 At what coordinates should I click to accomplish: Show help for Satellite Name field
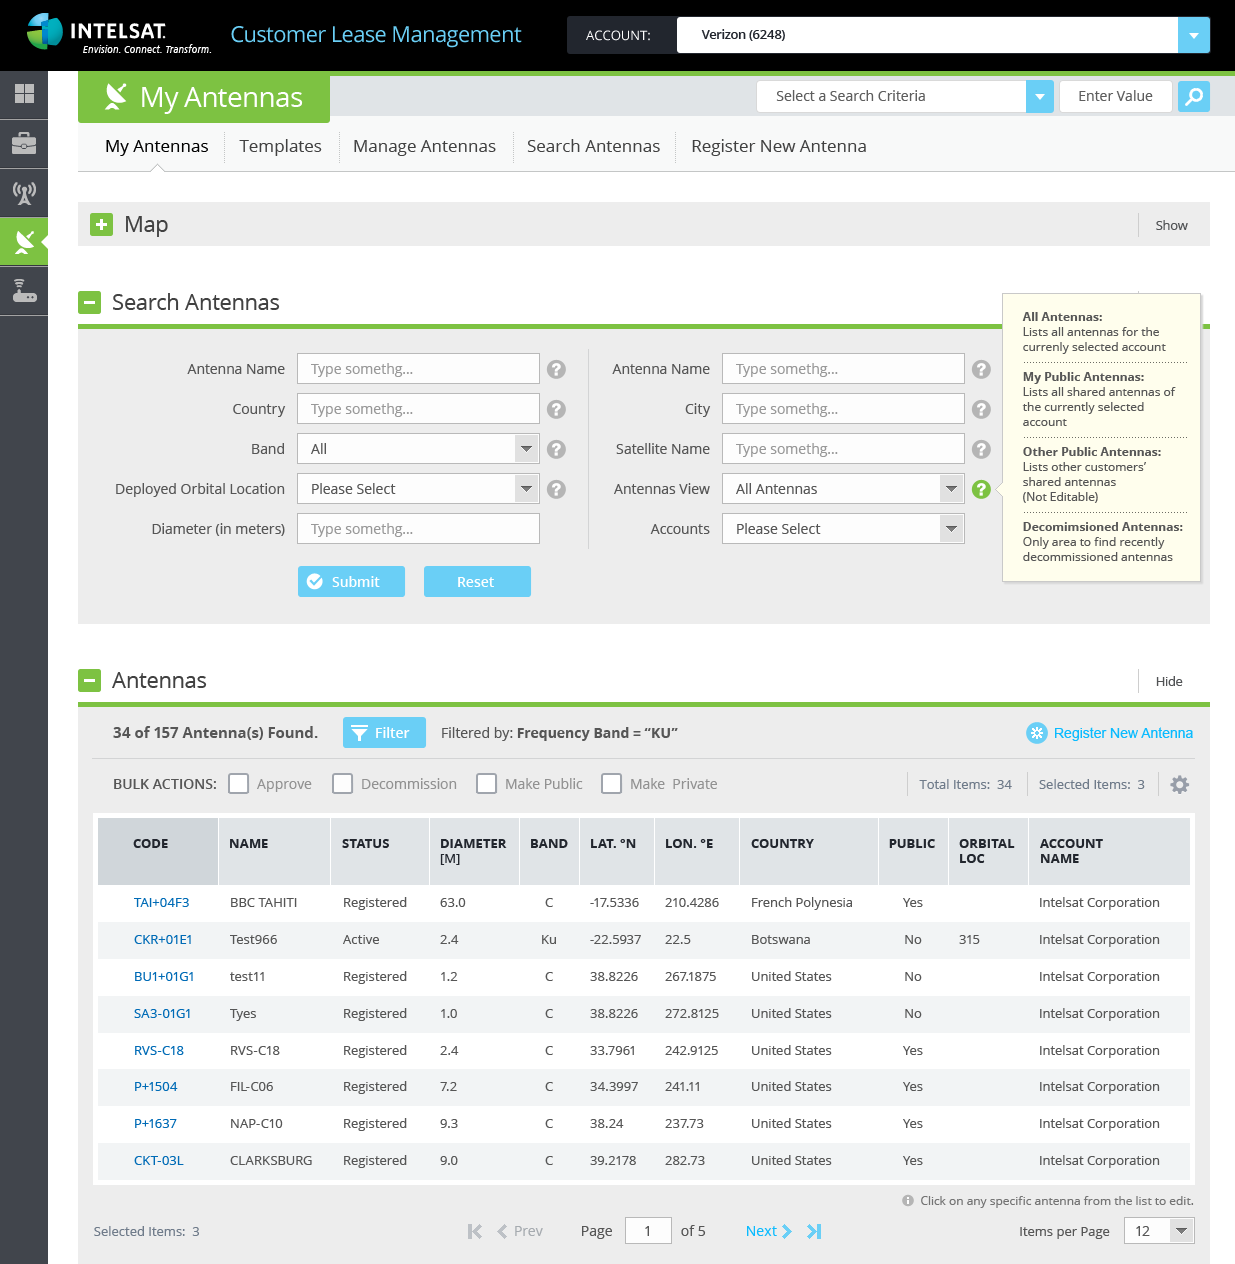982,449
